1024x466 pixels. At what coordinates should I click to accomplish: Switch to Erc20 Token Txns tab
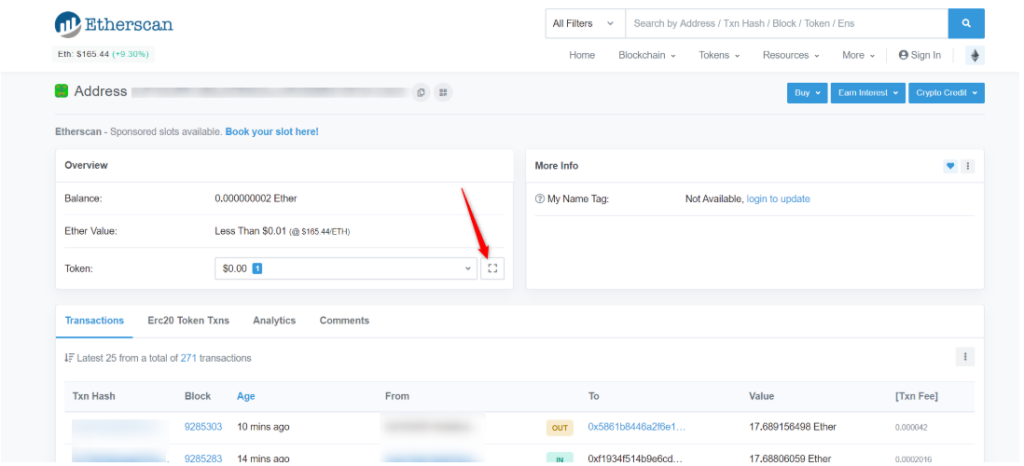[x=188, y=320]
